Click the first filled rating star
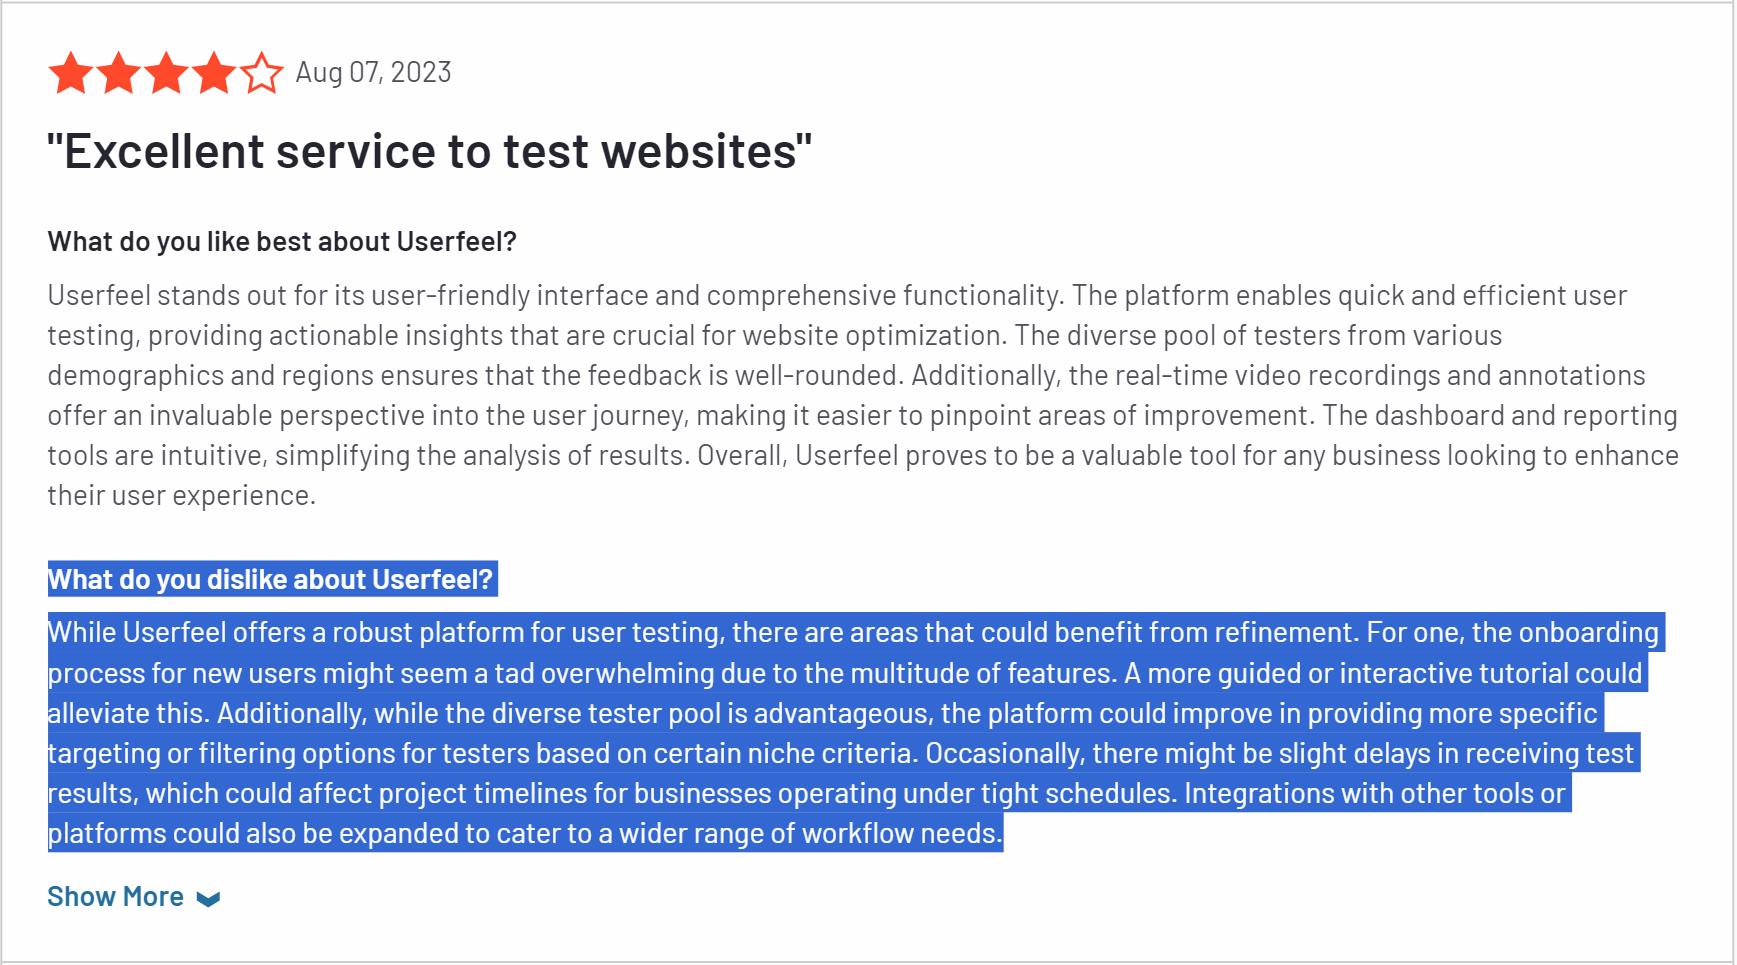 [71, 74]
